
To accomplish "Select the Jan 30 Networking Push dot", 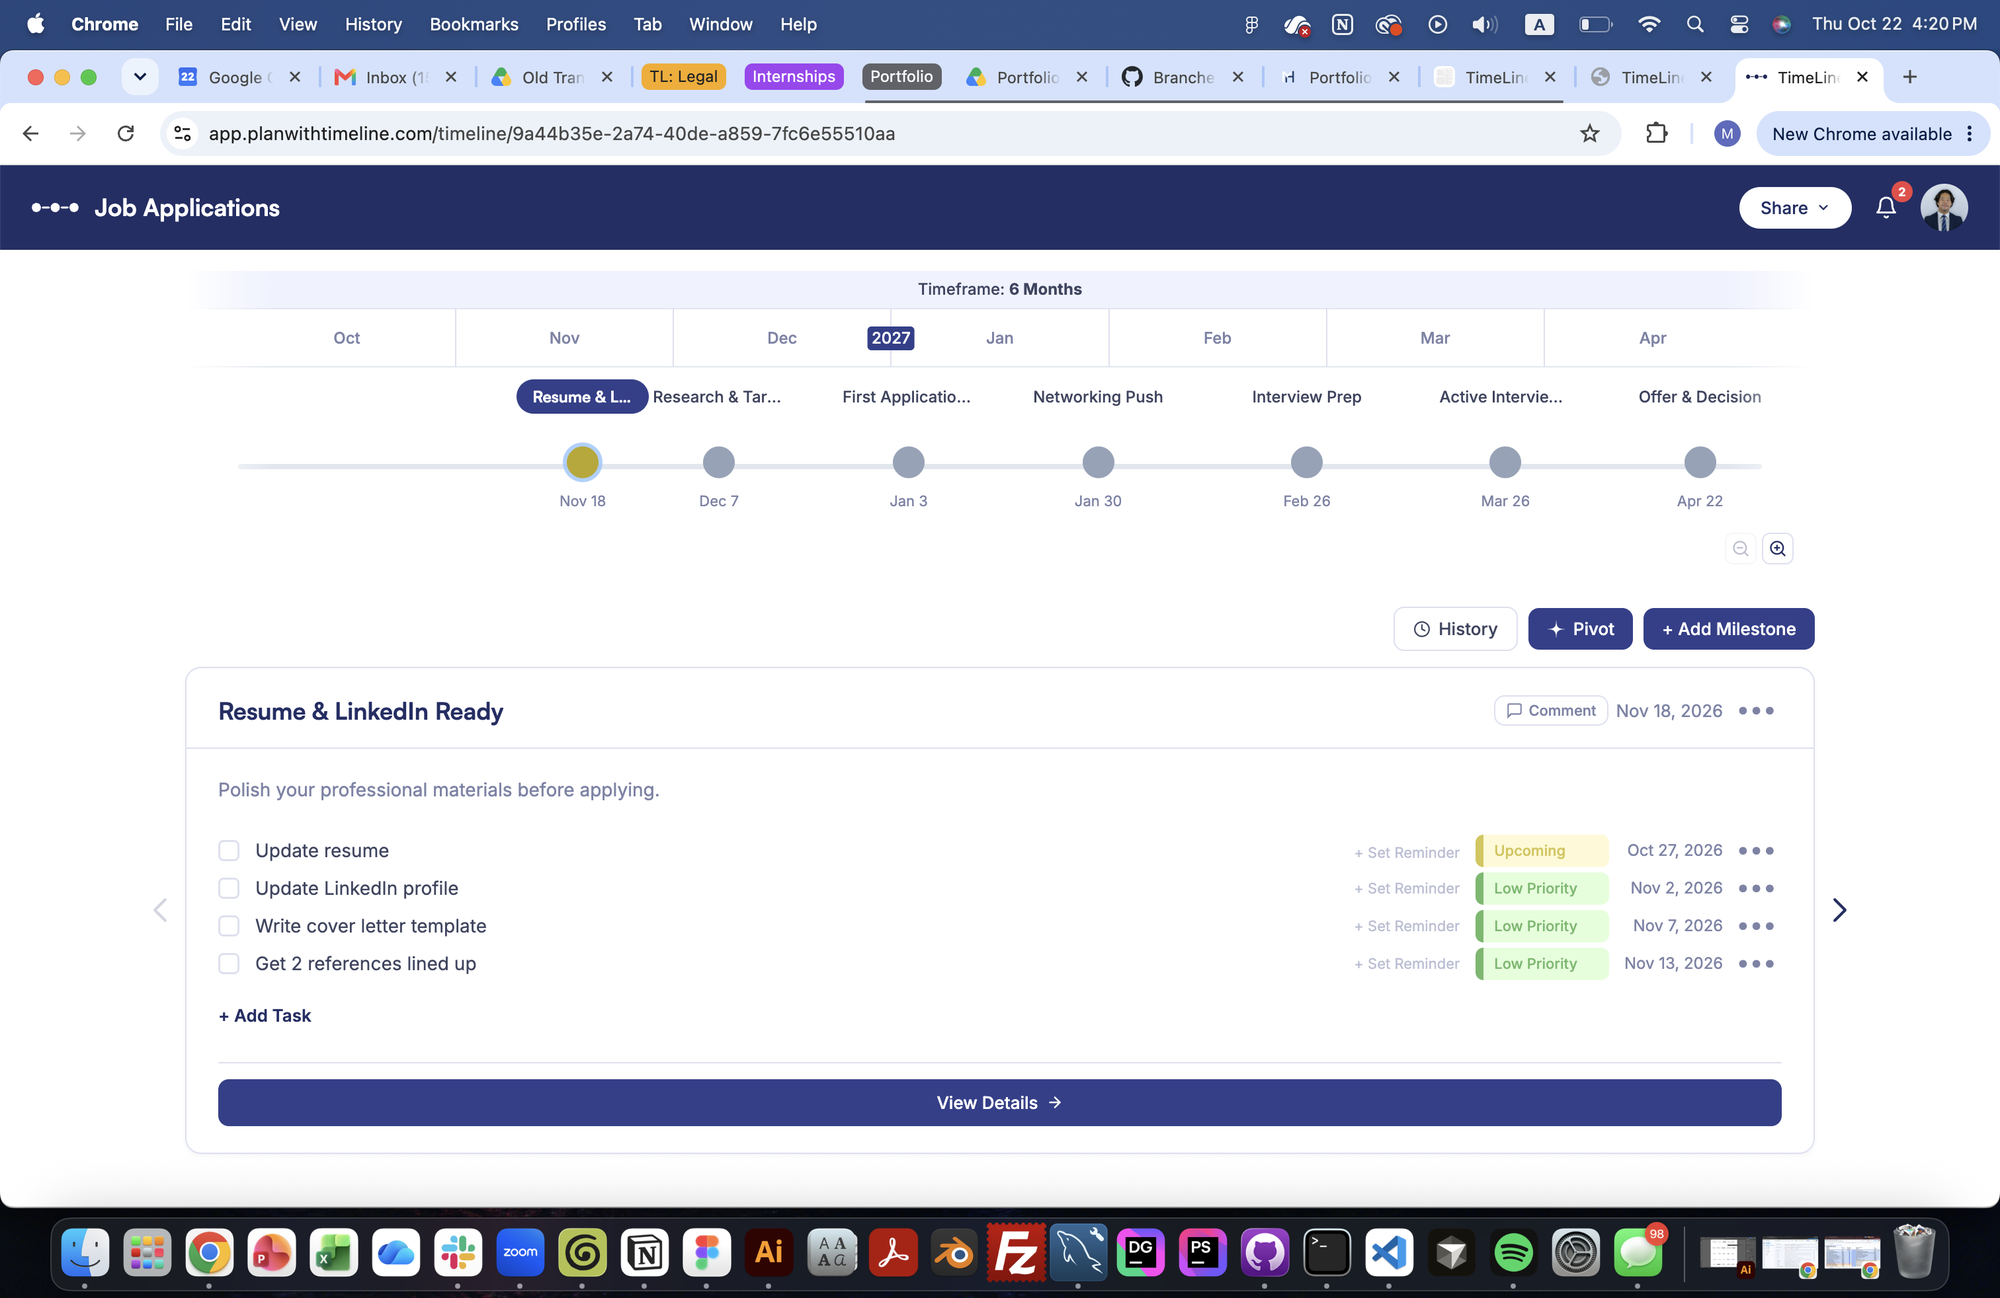I will pos(1098,462).
